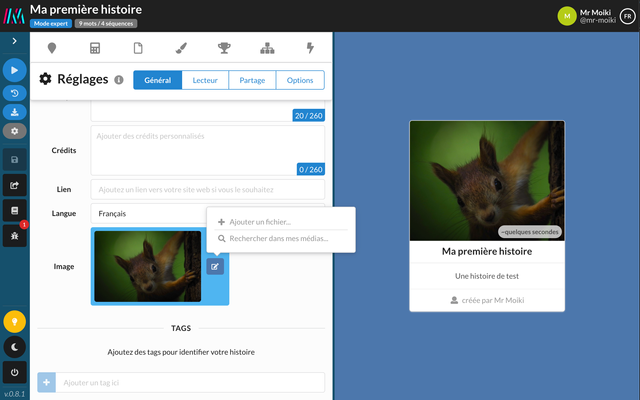The width and height of the screenshot is (640, 400).
Task: Click the 'Une histoire de test' card text
Action: 487,276
